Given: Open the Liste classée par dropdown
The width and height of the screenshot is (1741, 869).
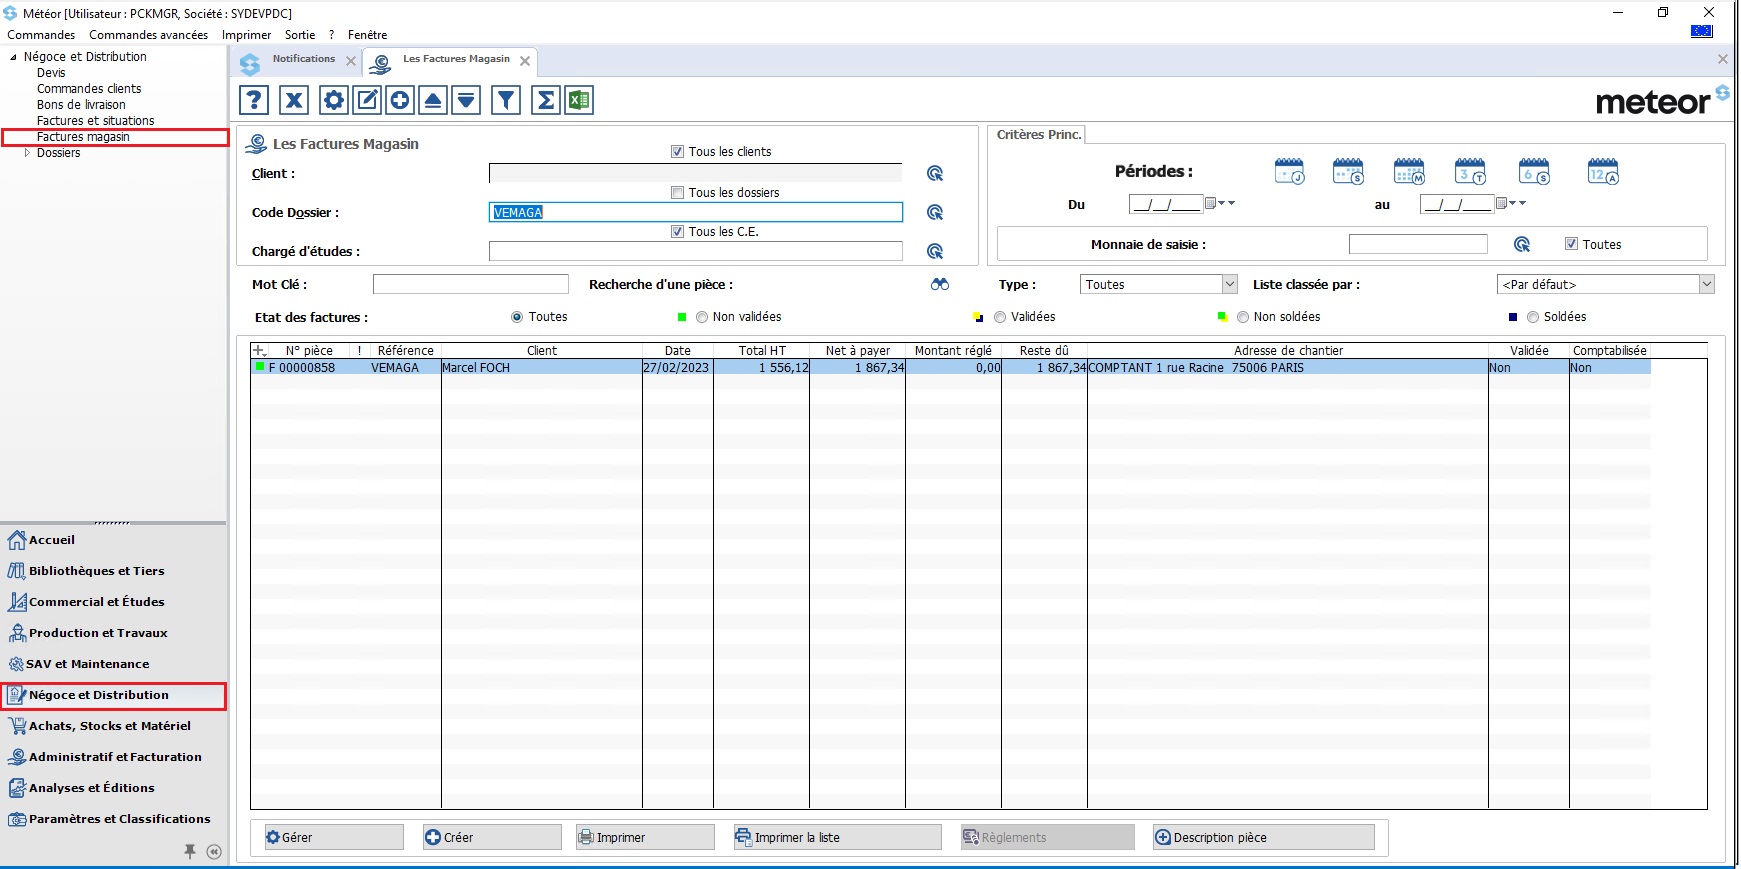Looking at the screenshot, I should coord(1606,285).
